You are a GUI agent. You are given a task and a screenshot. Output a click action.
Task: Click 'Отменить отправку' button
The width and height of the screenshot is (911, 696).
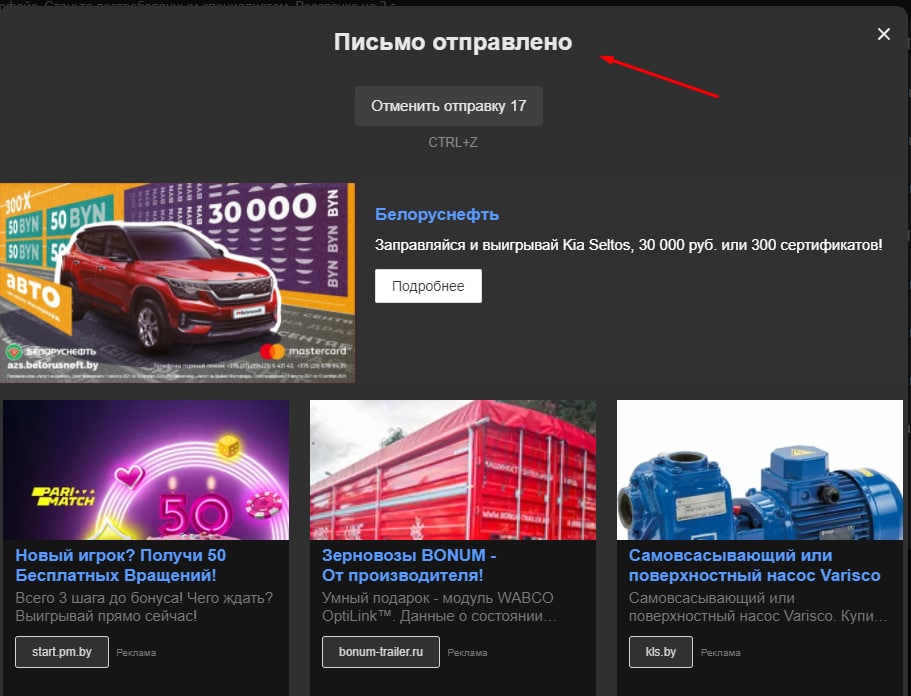click(449, 106)
